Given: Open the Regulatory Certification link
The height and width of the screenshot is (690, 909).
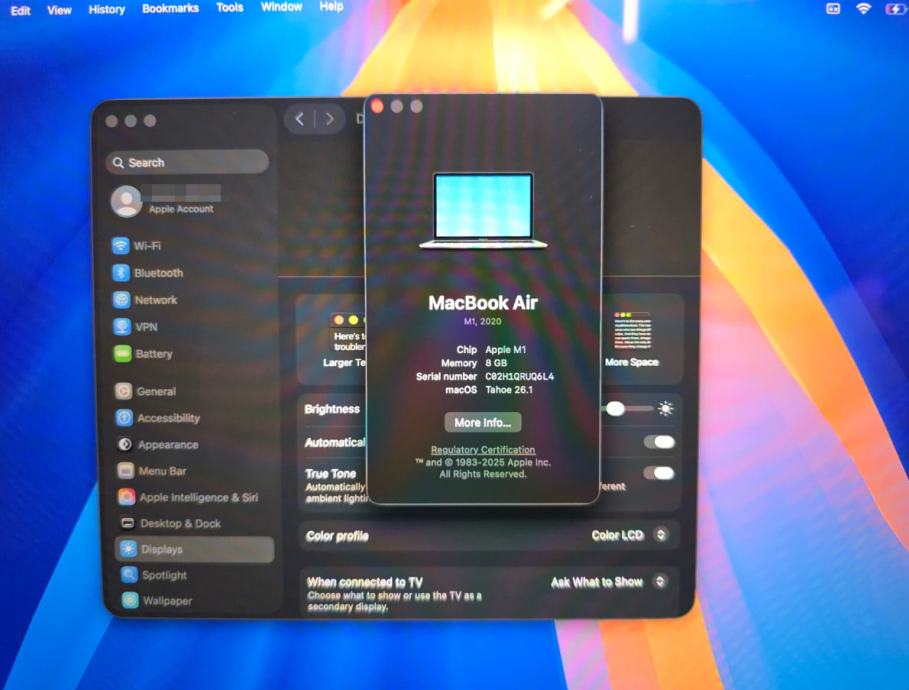Looking at the screenshot, I should 483,450.
